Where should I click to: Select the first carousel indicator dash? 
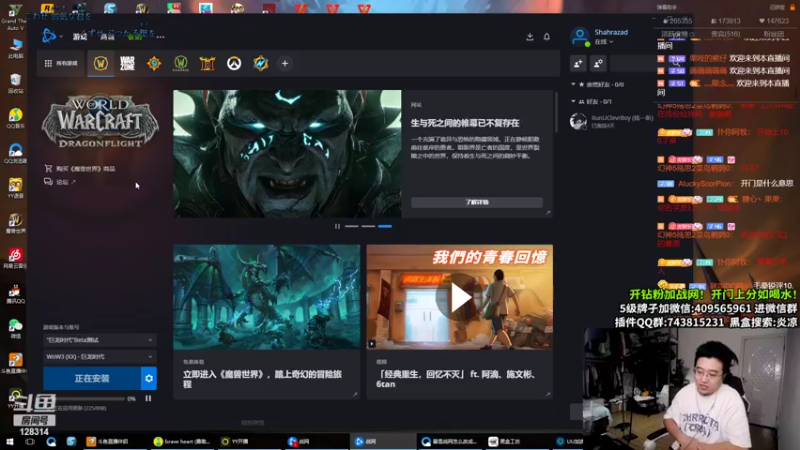tap(352, 226)
